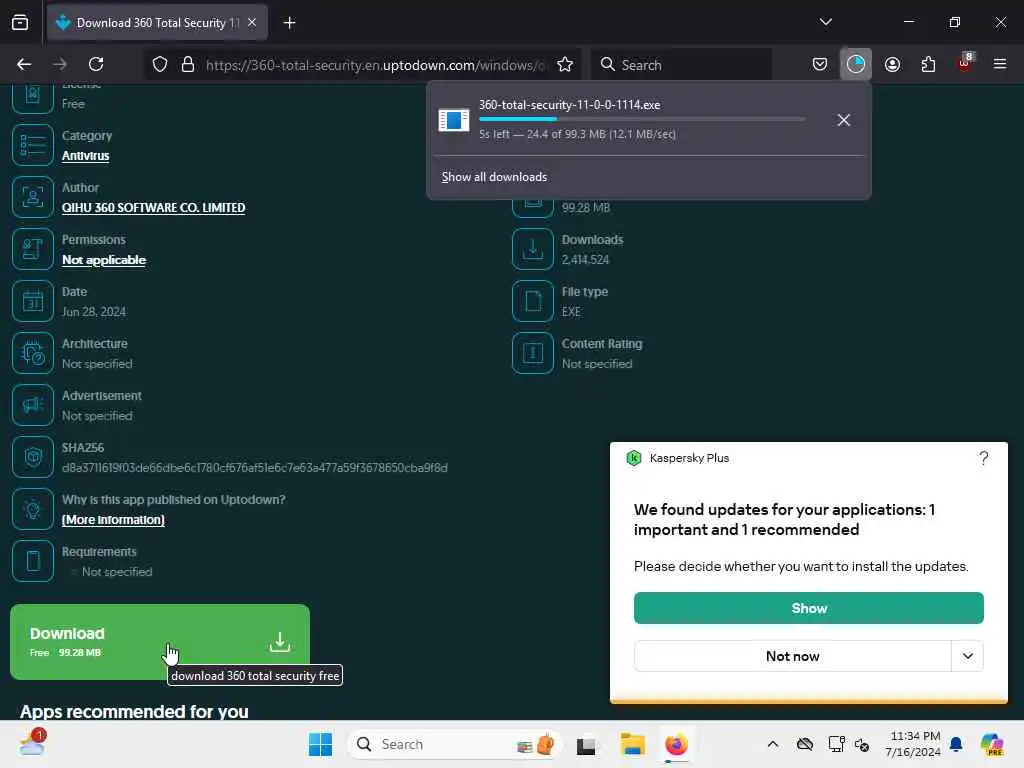Select the Download 360 Total Security tab
The width and height of the screenshot is (1024, 768).
(157, 23)
